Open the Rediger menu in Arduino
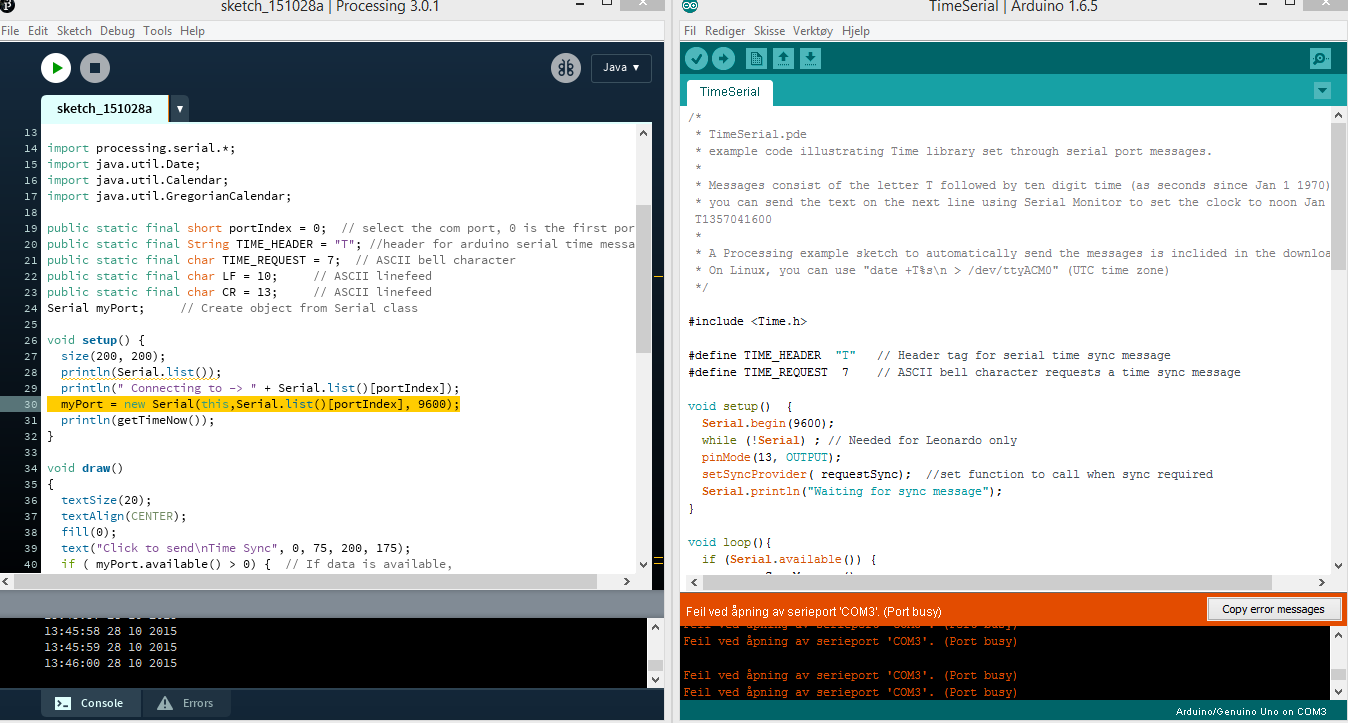The height and width of the screenshot is (723, 1348). click(725, 31)
